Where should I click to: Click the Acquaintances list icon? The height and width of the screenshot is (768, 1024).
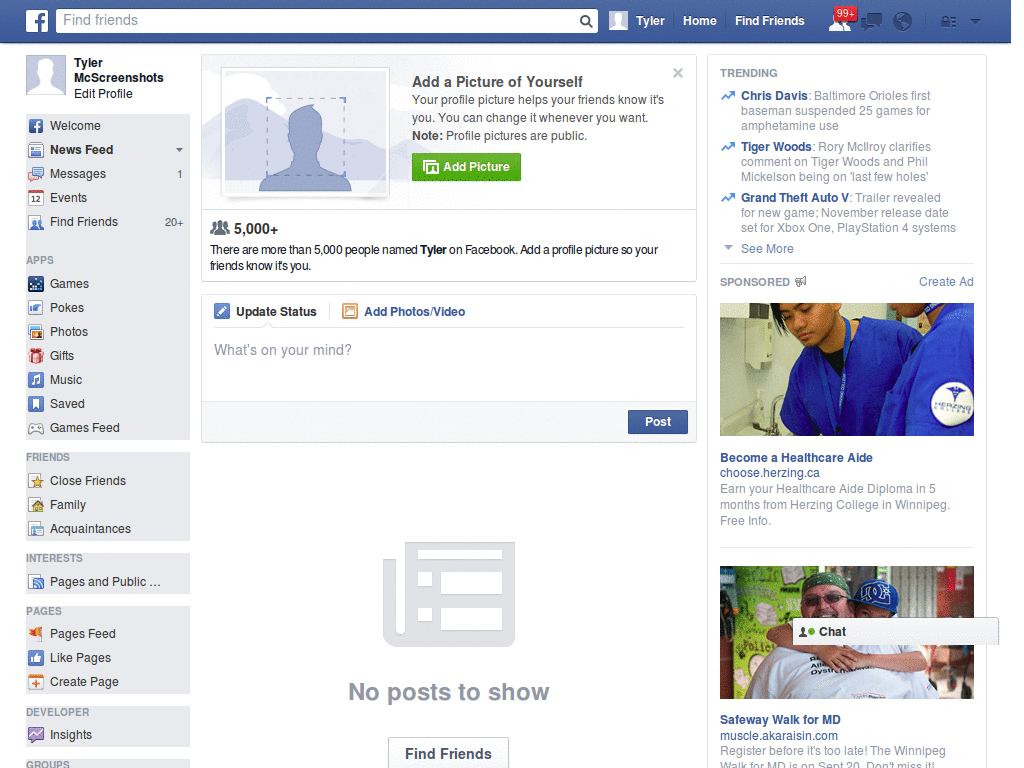point(36,529)
